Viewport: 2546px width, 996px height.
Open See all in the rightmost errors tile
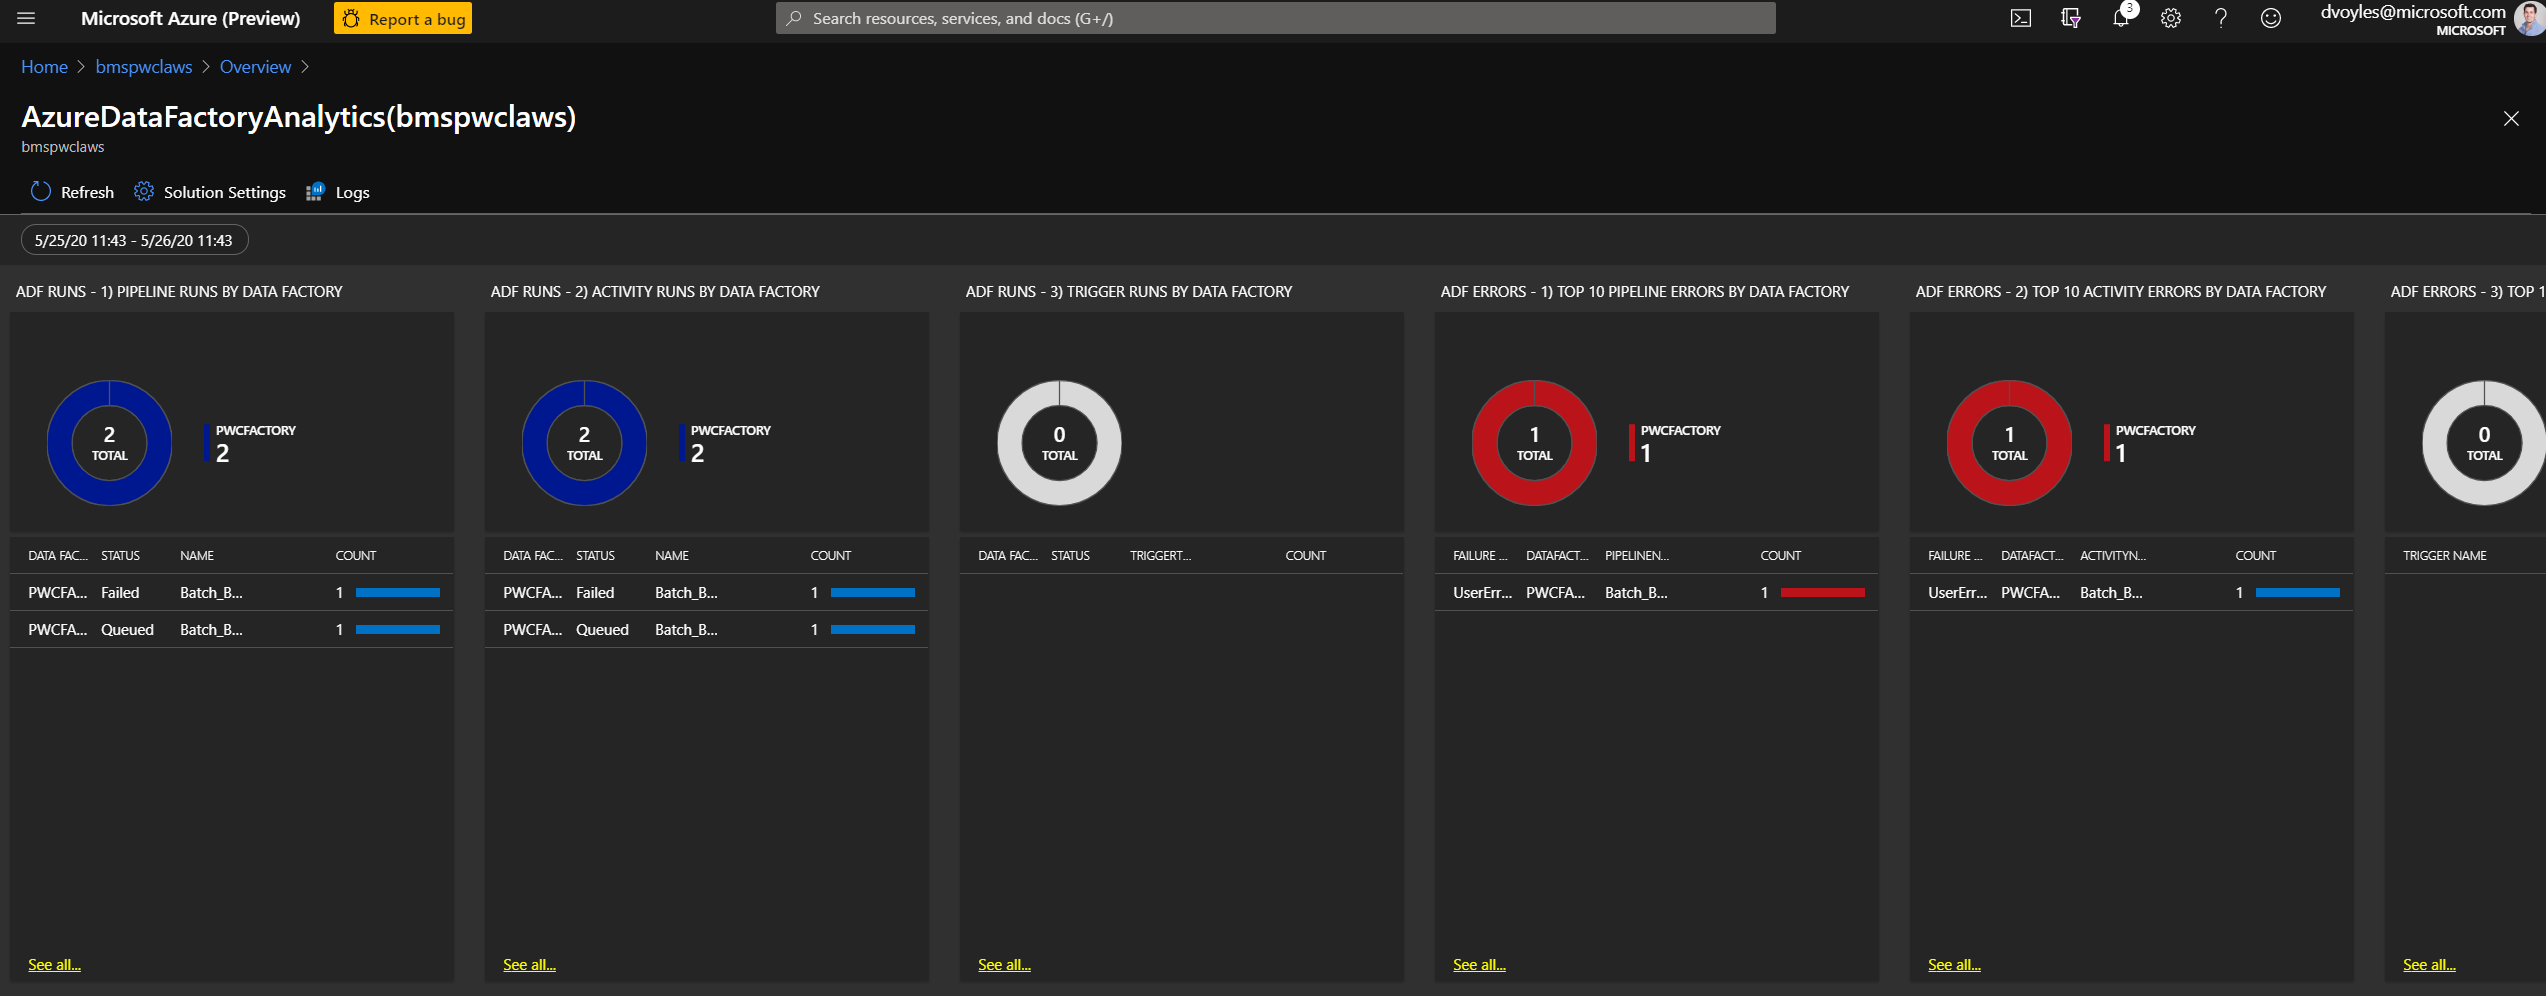pyautogui.click(x=2429, y=964)
